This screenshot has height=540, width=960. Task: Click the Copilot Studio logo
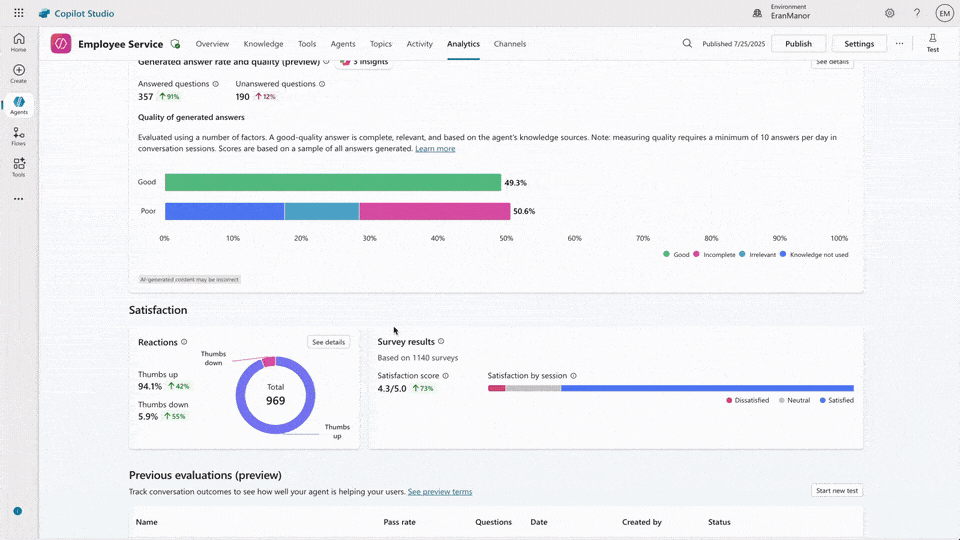pyautogui.click(x=76, y=13)
